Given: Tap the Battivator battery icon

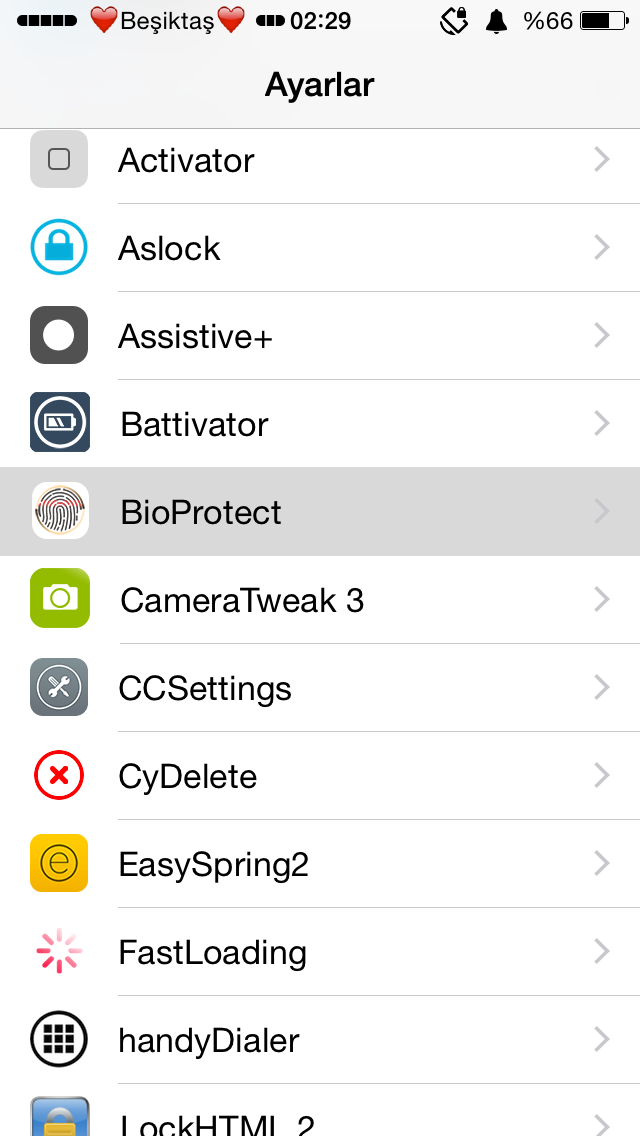Looking at the screenshot, I should tap(59, 422).
